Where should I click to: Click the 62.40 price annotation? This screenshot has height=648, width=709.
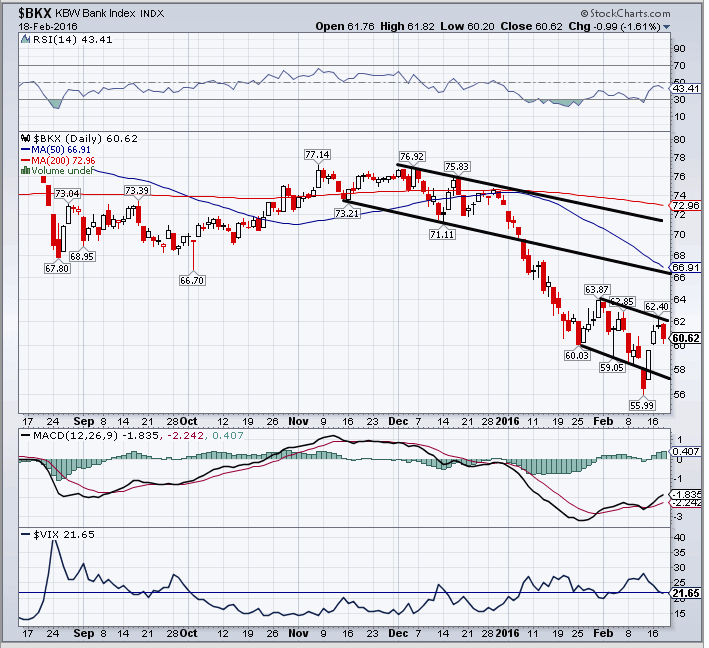click(657, 307)
